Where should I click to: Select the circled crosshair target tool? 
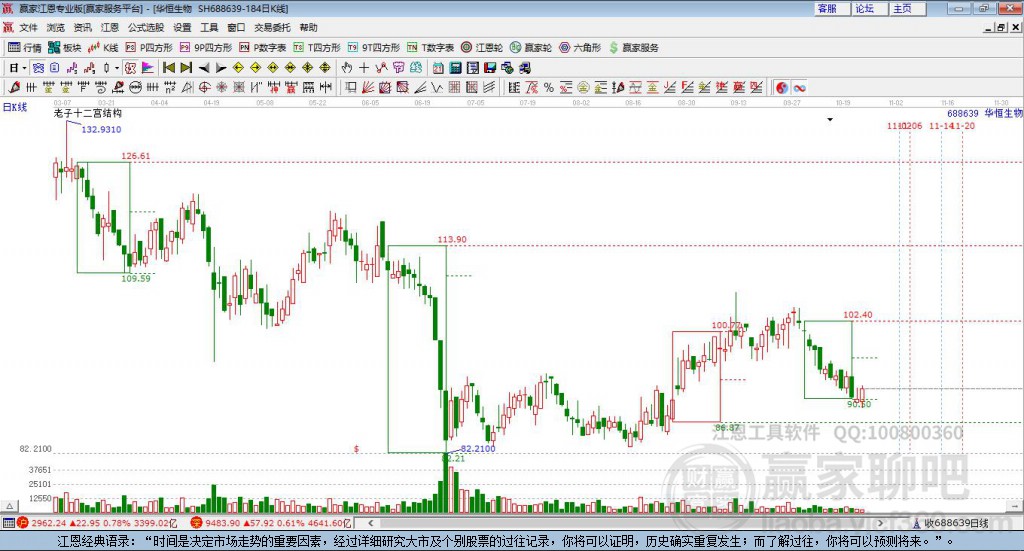pos(204,87)
